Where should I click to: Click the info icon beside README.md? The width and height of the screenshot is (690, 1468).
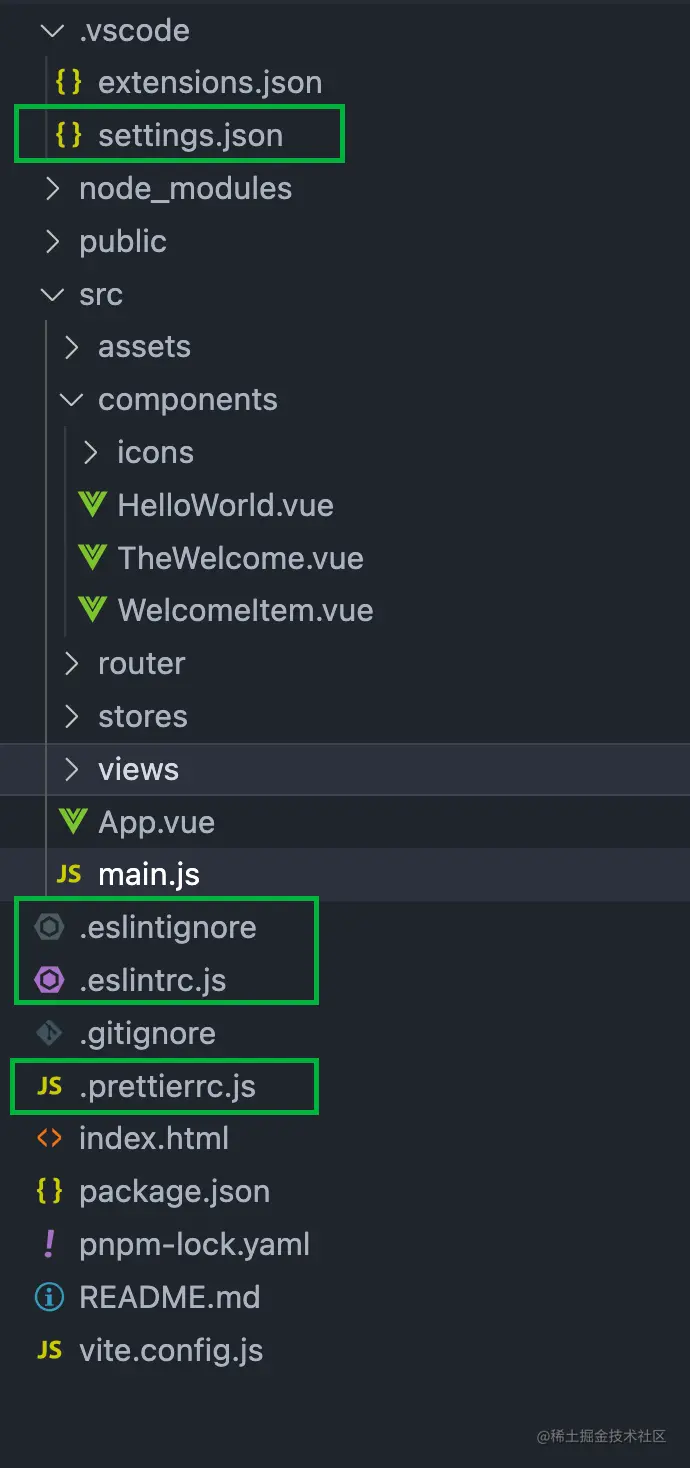click(x=49, y=1298)
